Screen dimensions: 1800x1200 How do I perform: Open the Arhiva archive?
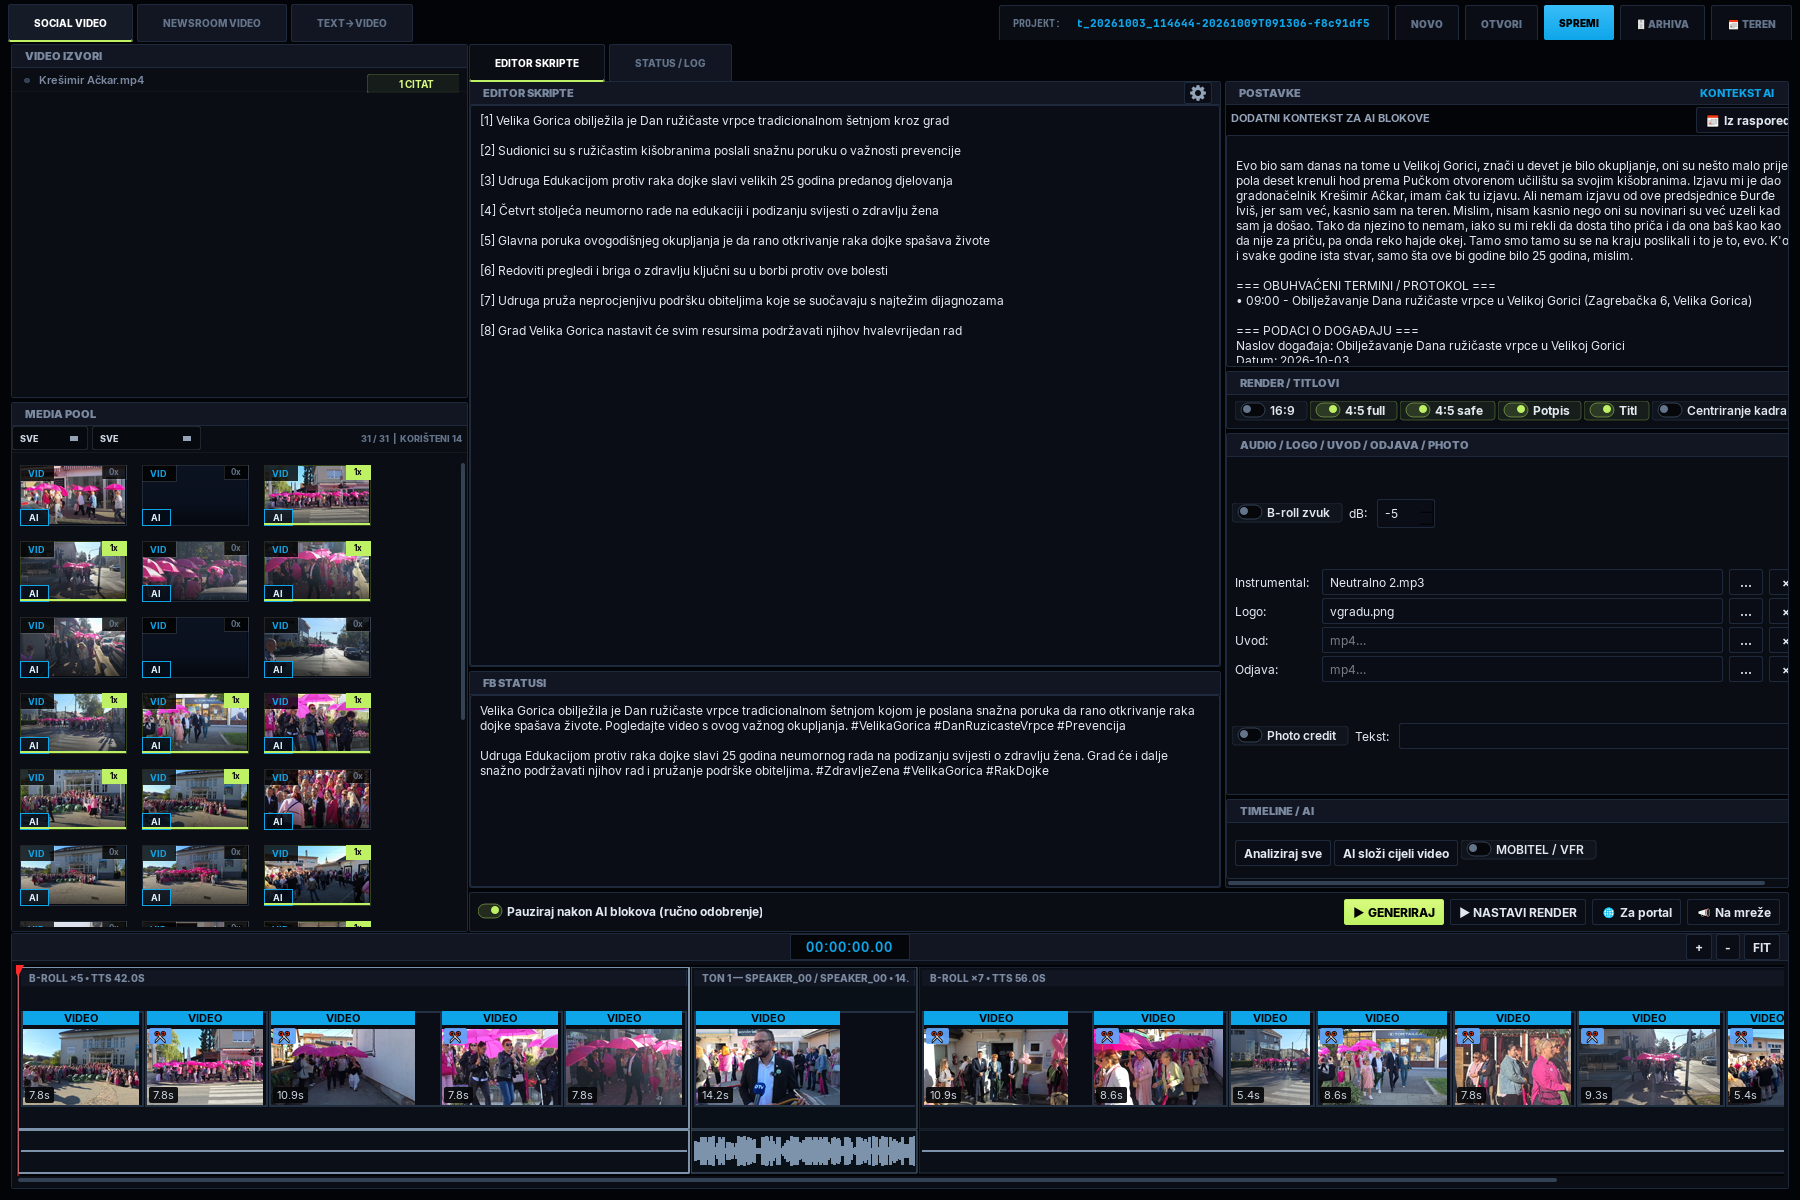click(1662, 23)
